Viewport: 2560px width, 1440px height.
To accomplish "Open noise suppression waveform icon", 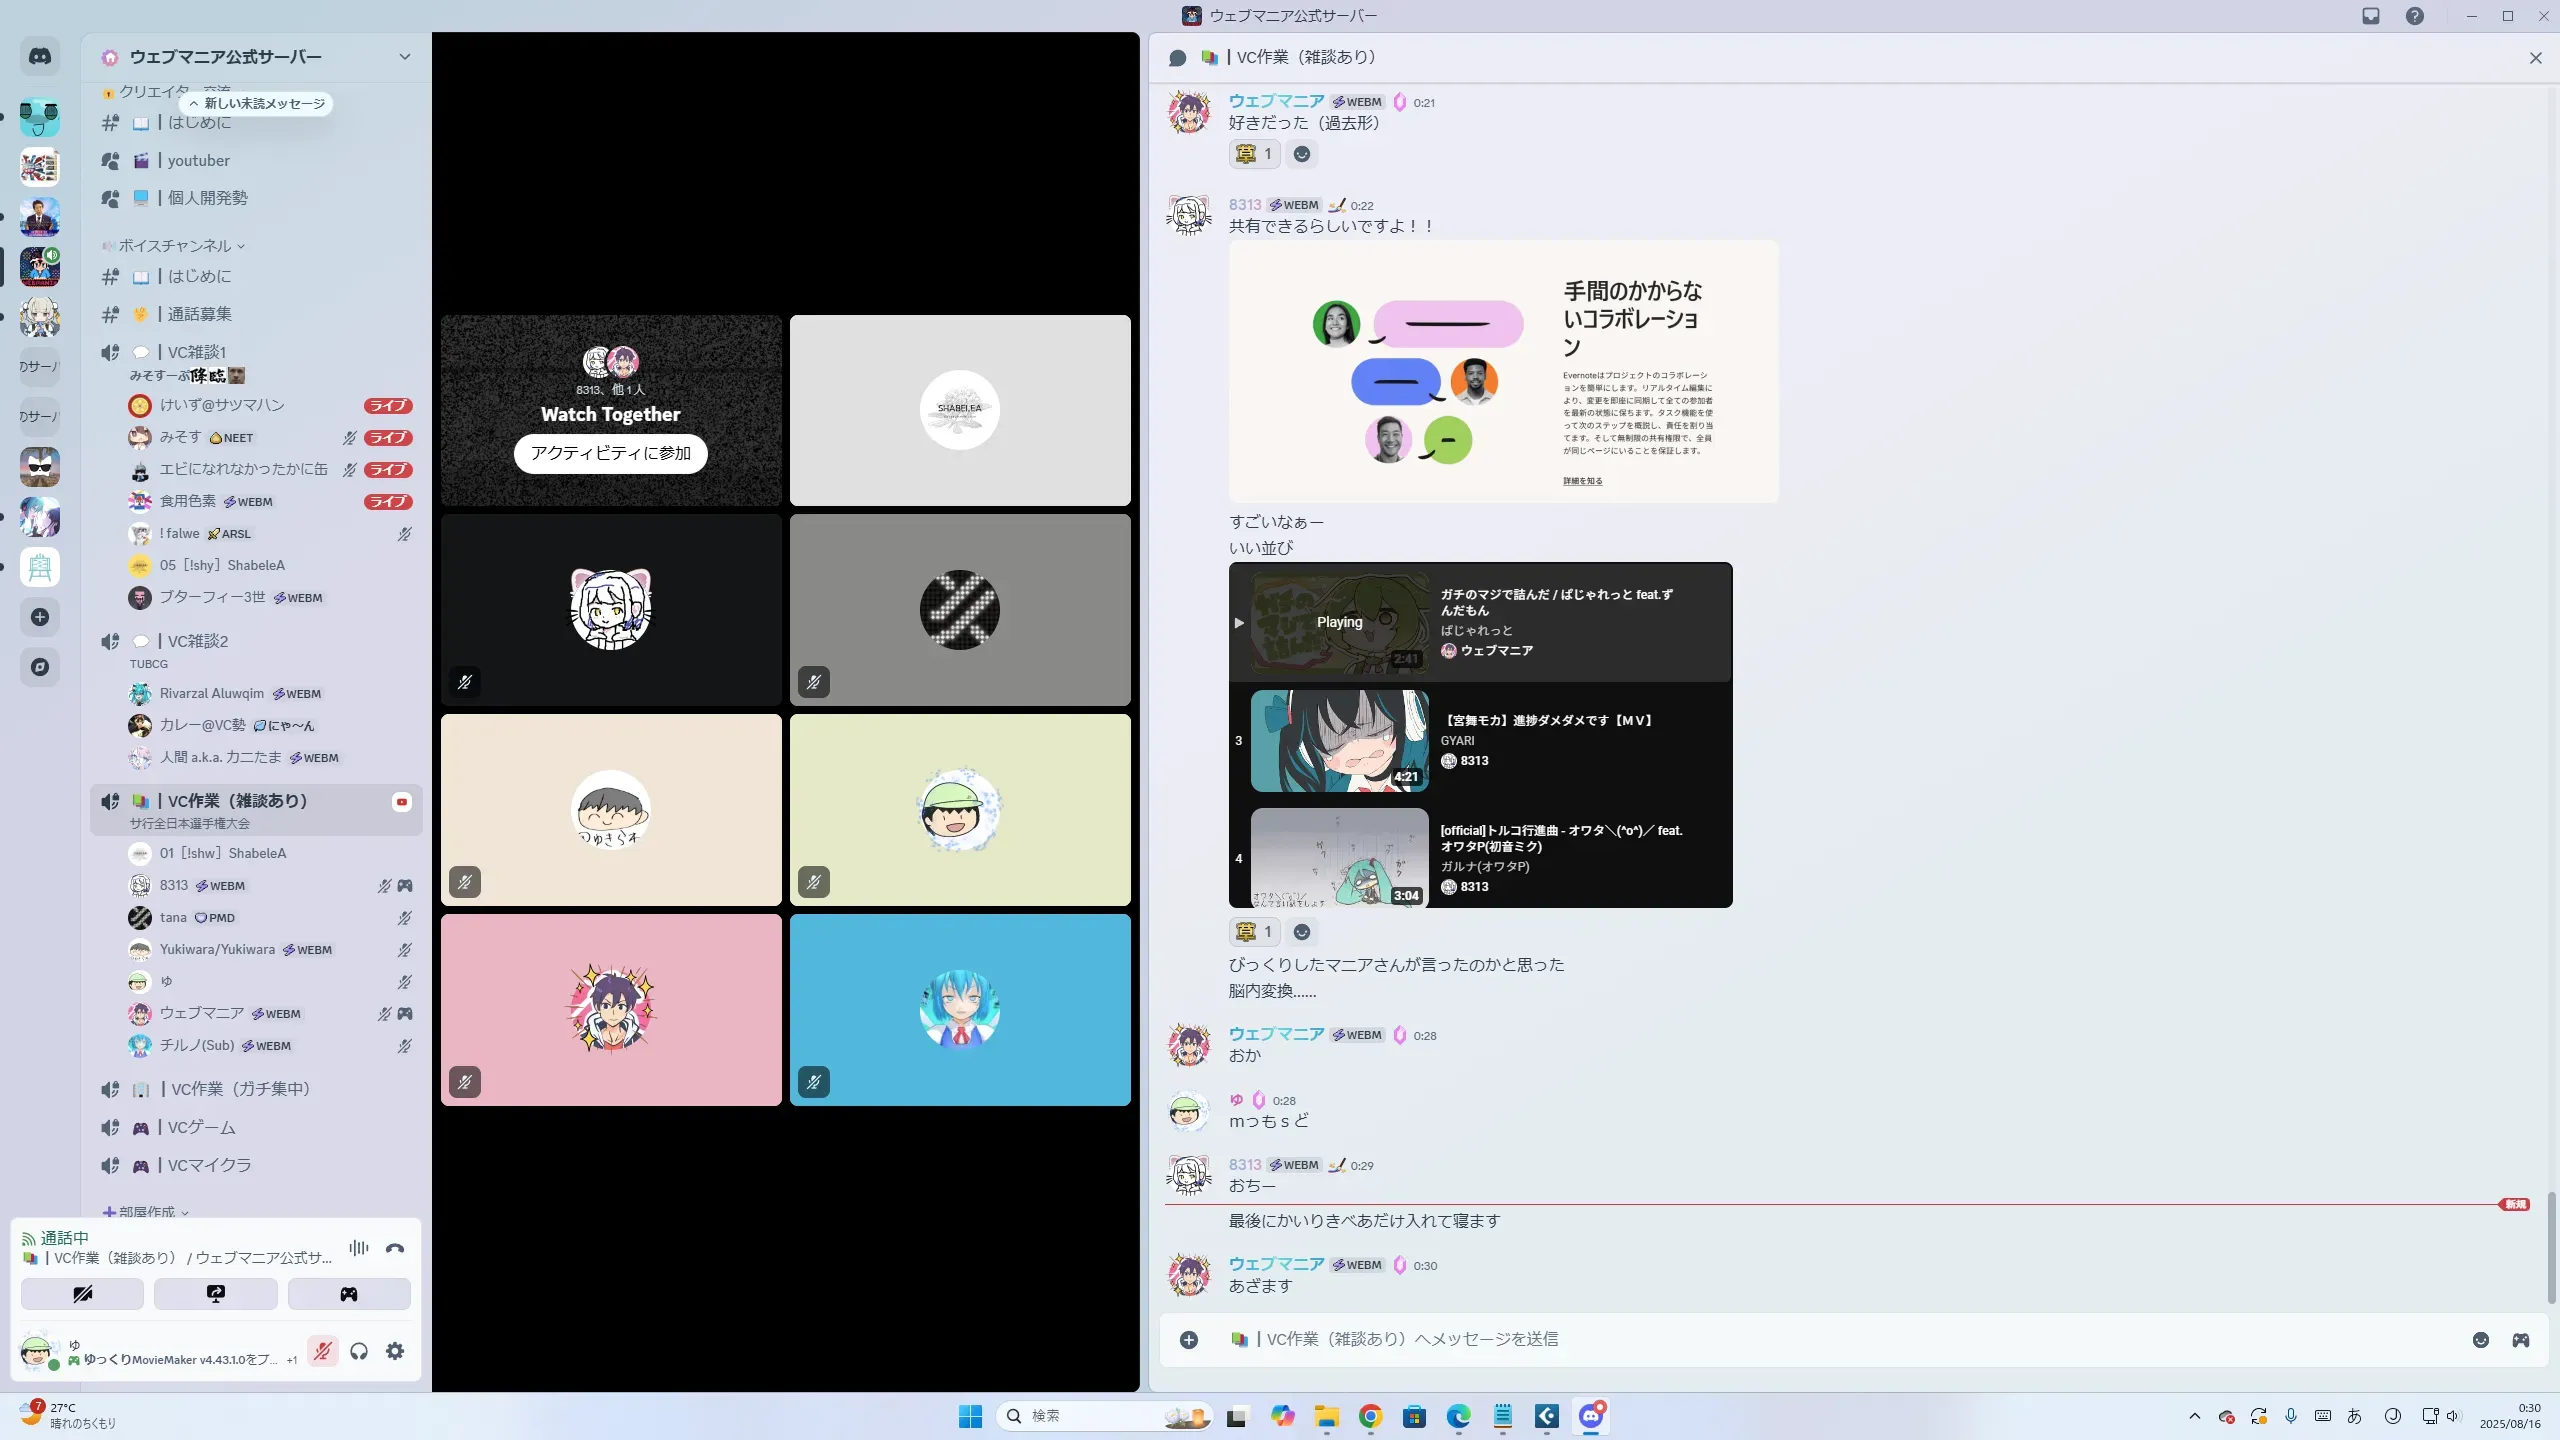I will (x=359, y=1248).
